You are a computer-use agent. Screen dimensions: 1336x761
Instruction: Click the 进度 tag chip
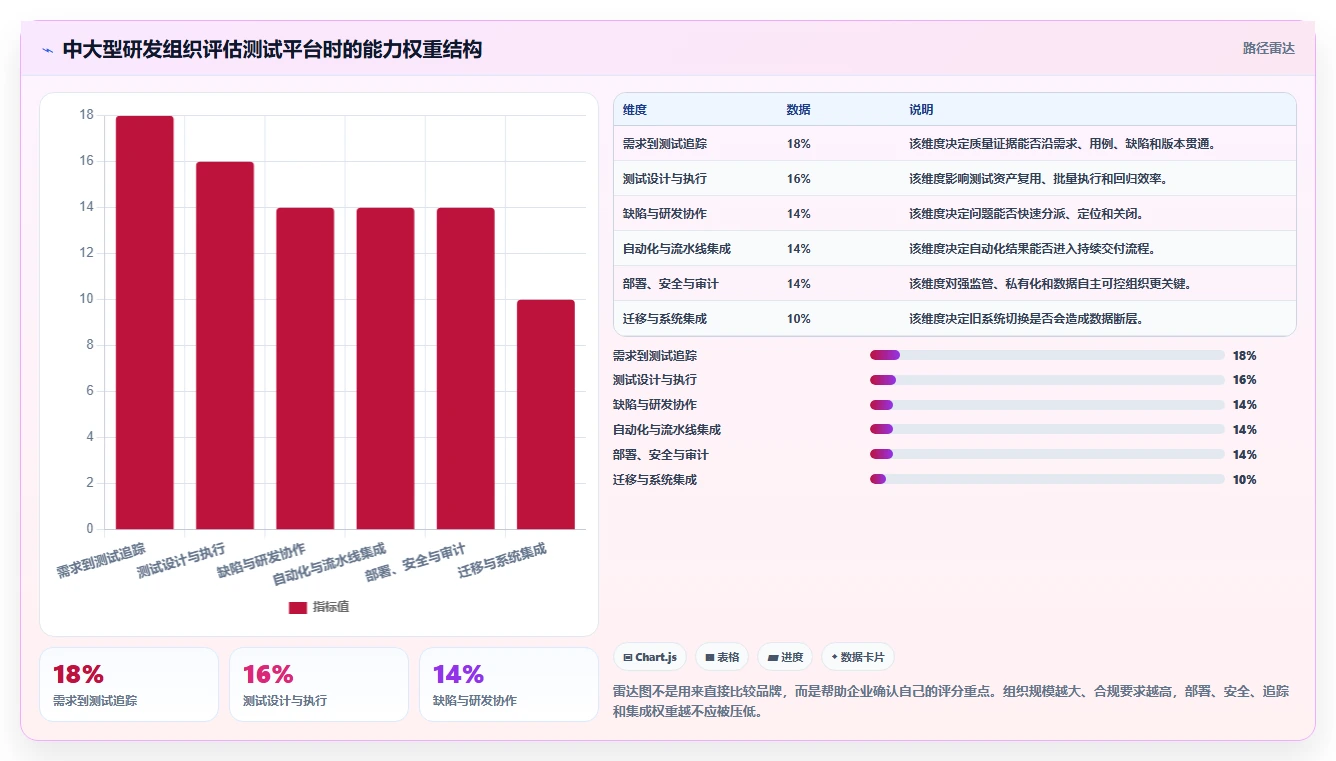coord(785,657)
